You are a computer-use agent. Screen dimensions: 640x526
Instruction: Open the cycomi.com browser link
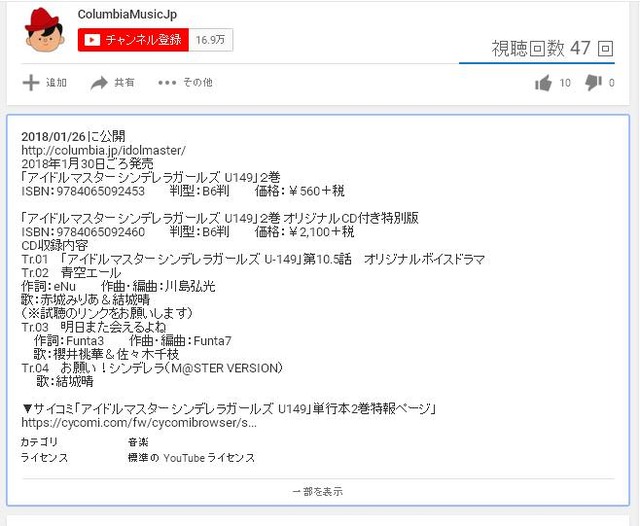point(139,422)
